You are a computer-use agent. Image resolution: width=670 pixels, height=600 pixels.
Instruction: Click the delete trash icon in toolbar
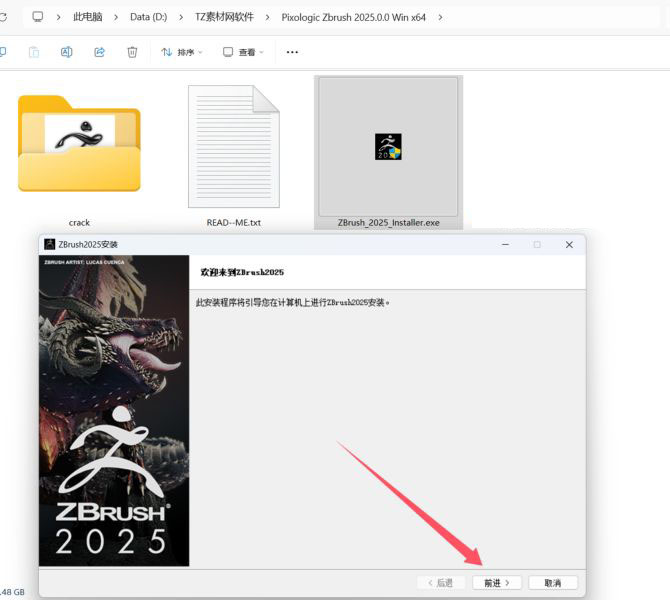point(132,52)
